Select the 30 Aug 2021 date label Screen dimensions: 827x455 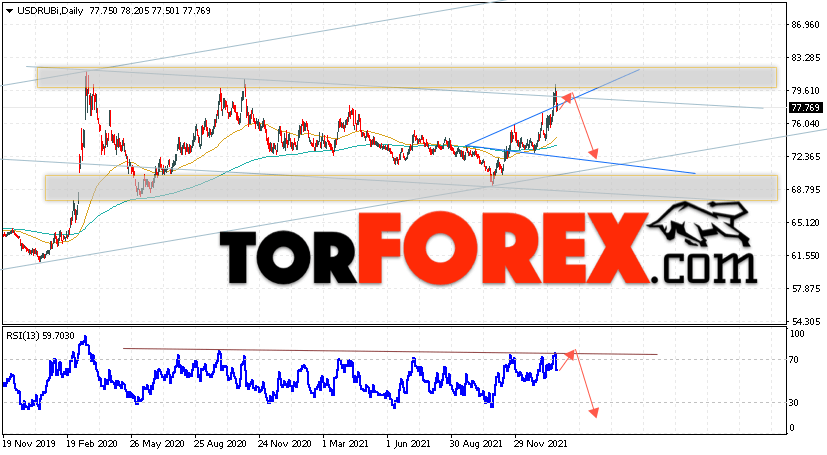[476, 444]
